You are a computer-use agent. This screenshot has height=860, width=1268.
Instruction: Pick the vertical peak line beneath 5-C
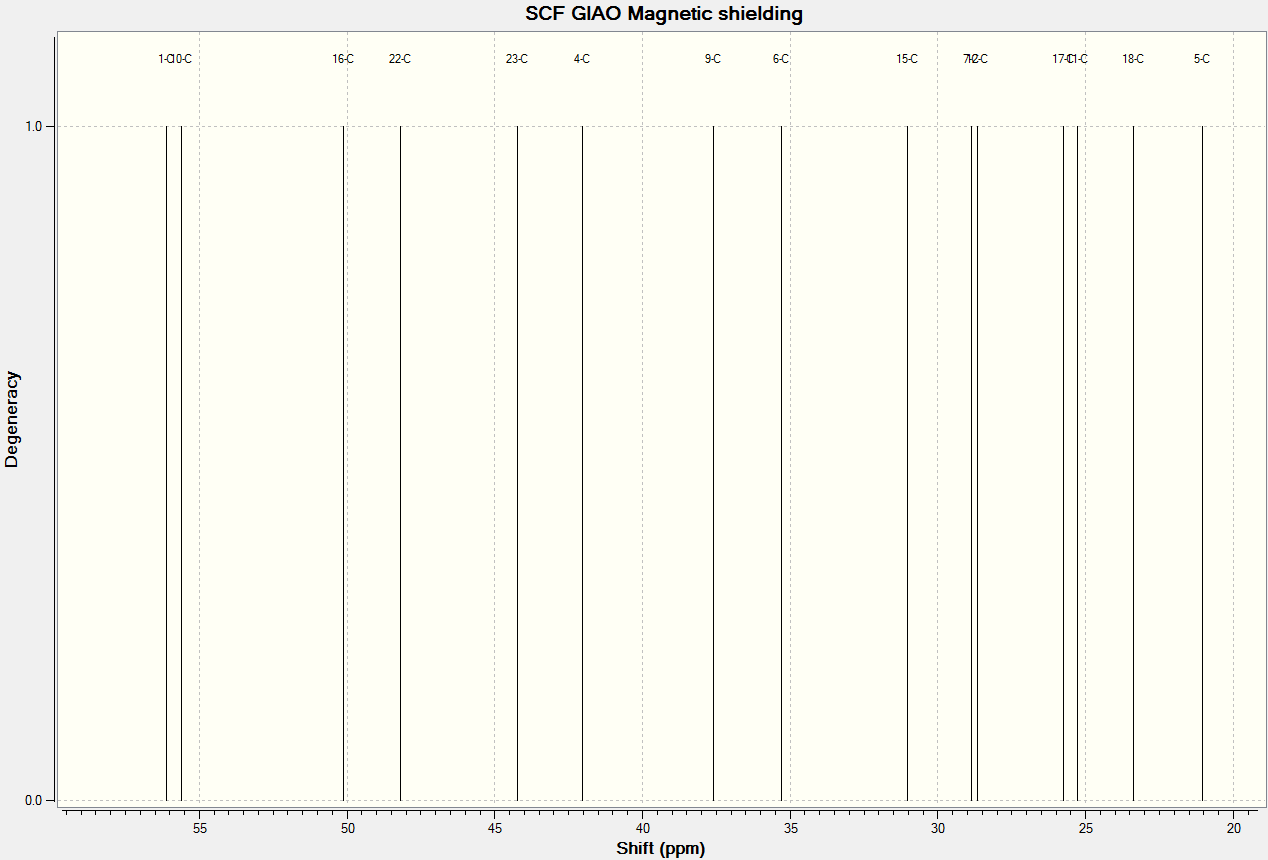(x=1202, y=463)
